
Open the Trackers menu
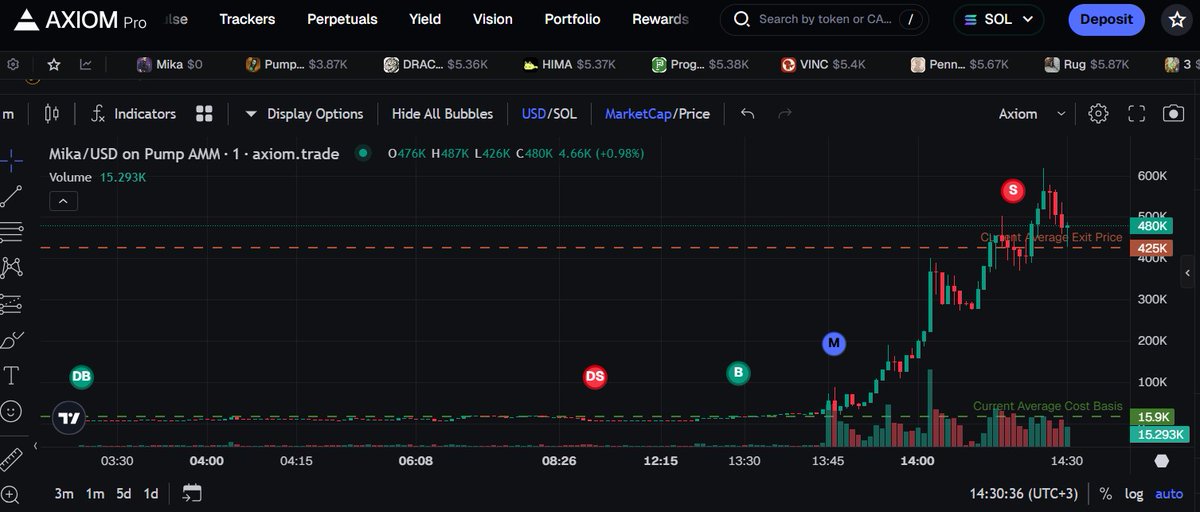[x=247, y=19]
